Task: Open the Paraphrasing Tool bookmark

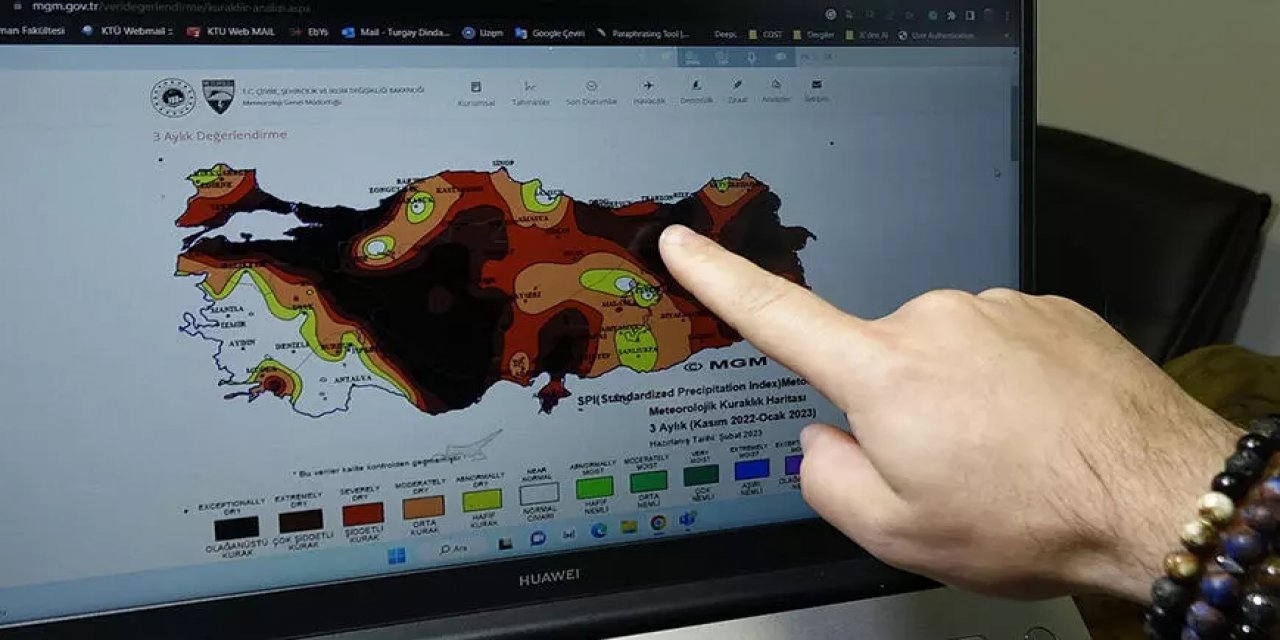Action: (x=648, y=33)
